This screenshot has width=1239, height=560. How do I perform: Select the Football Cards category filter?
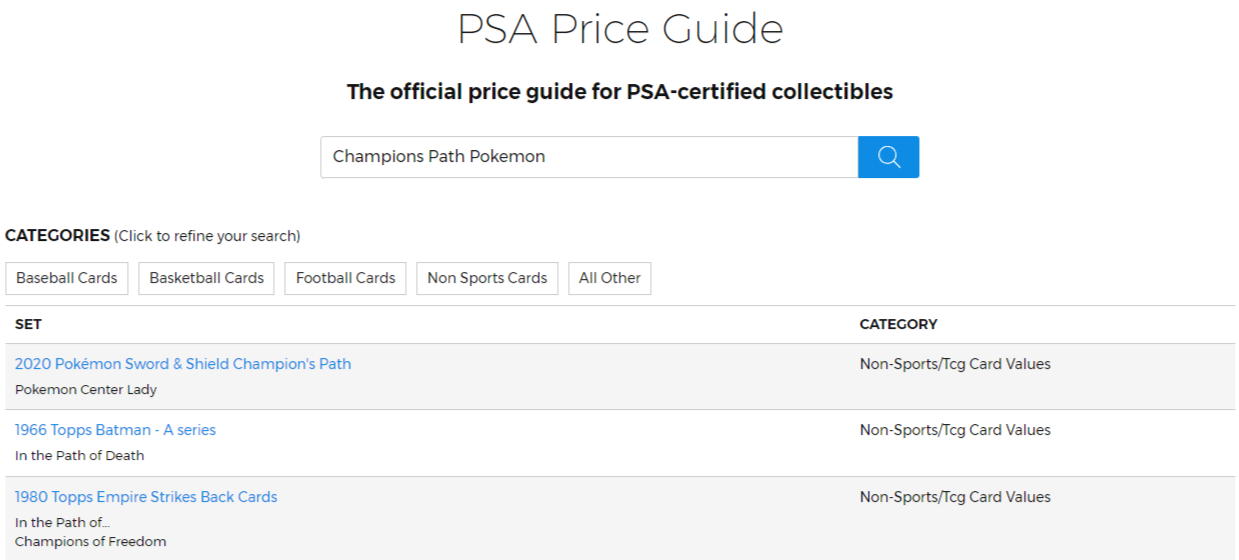tap(346, 278)
